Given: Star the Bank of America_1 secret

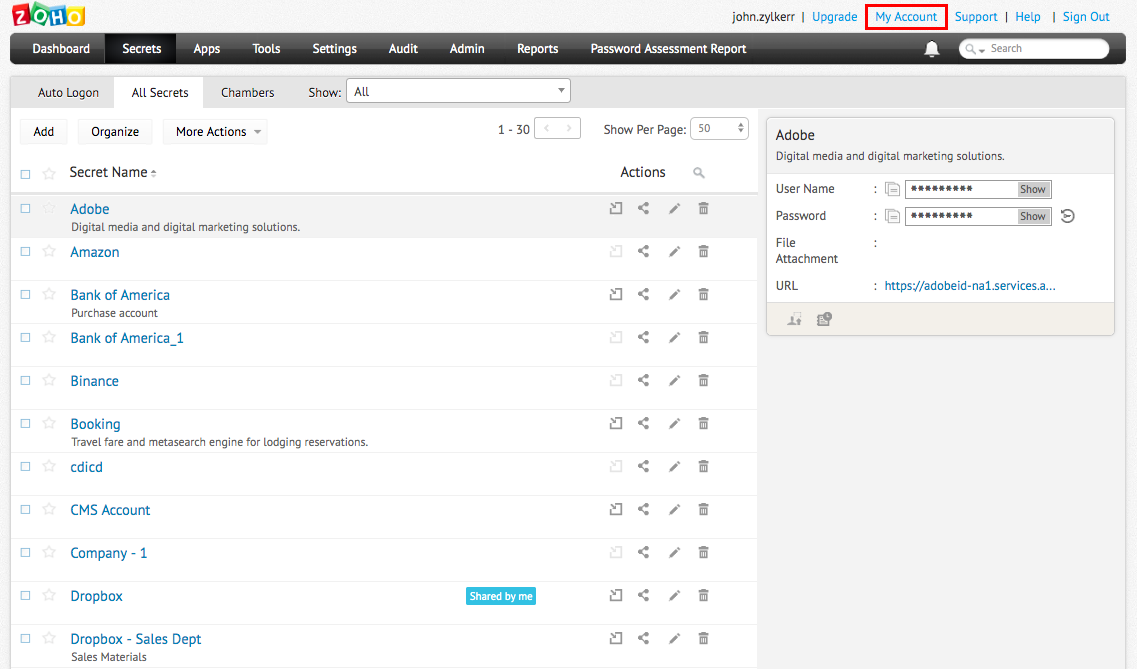Looking at the screenshot, I should (x=49, y=338).
